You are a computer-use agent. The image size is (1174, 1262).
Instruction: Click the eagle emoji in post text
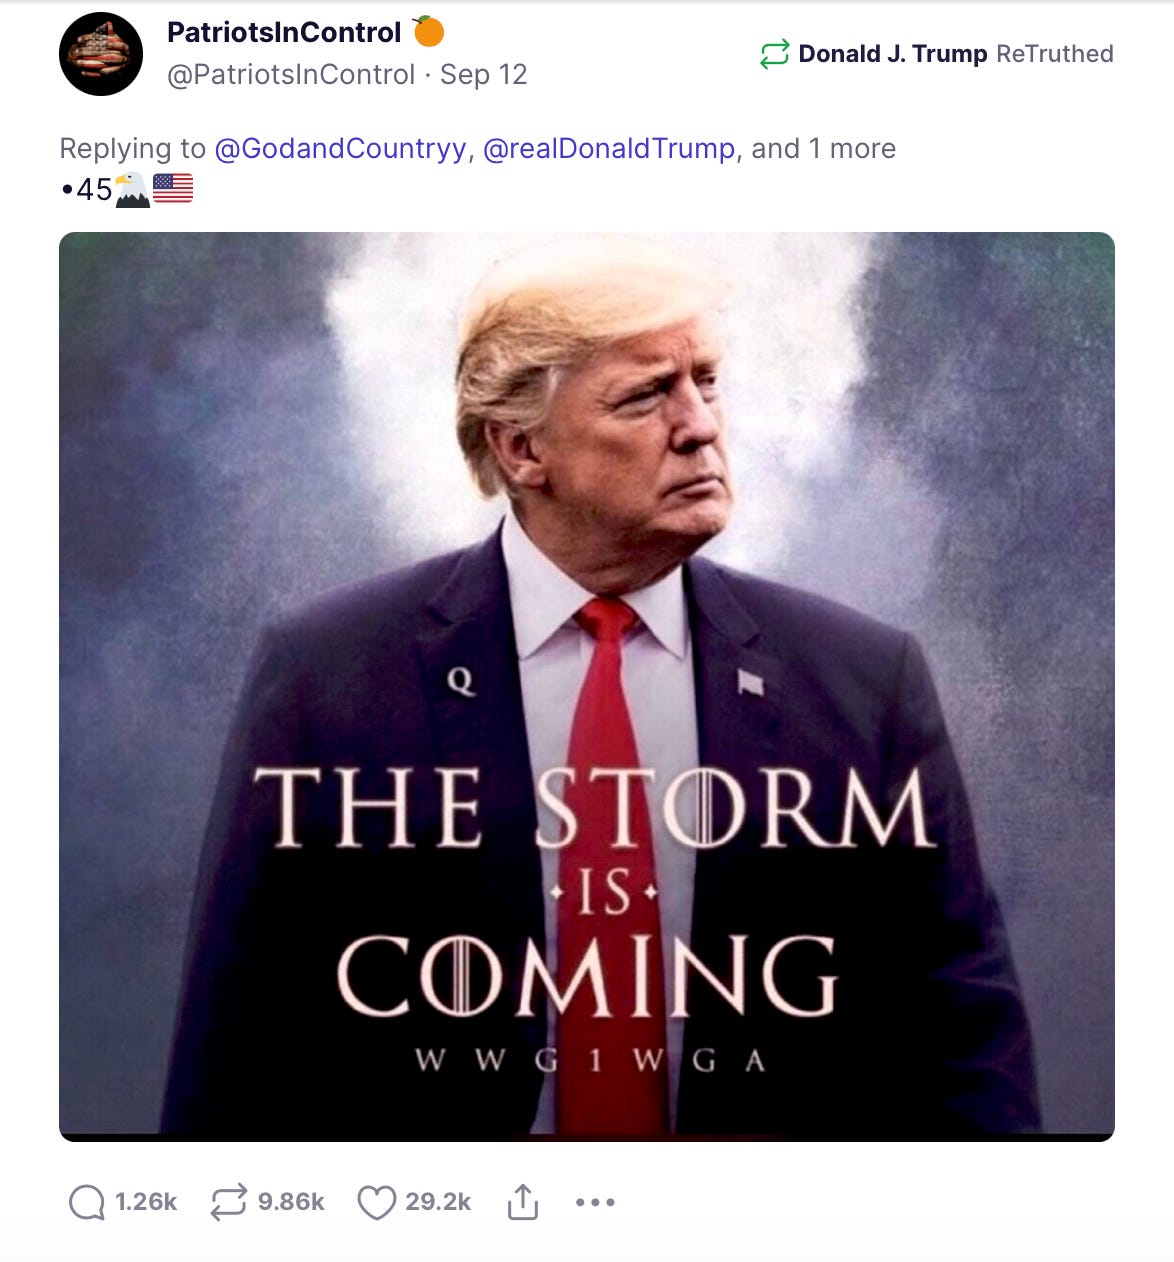[x=132, y=189]
